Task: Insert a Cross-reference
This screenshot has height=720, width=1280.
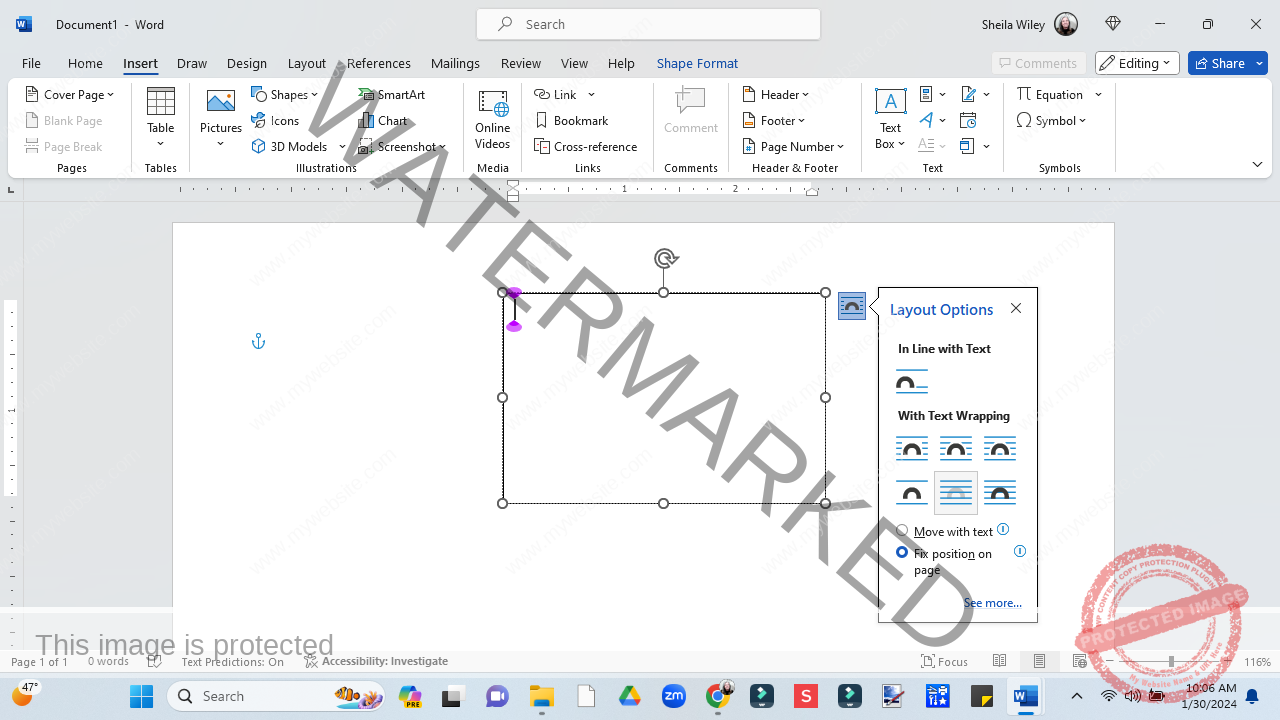Action: [x=586, y=146]
